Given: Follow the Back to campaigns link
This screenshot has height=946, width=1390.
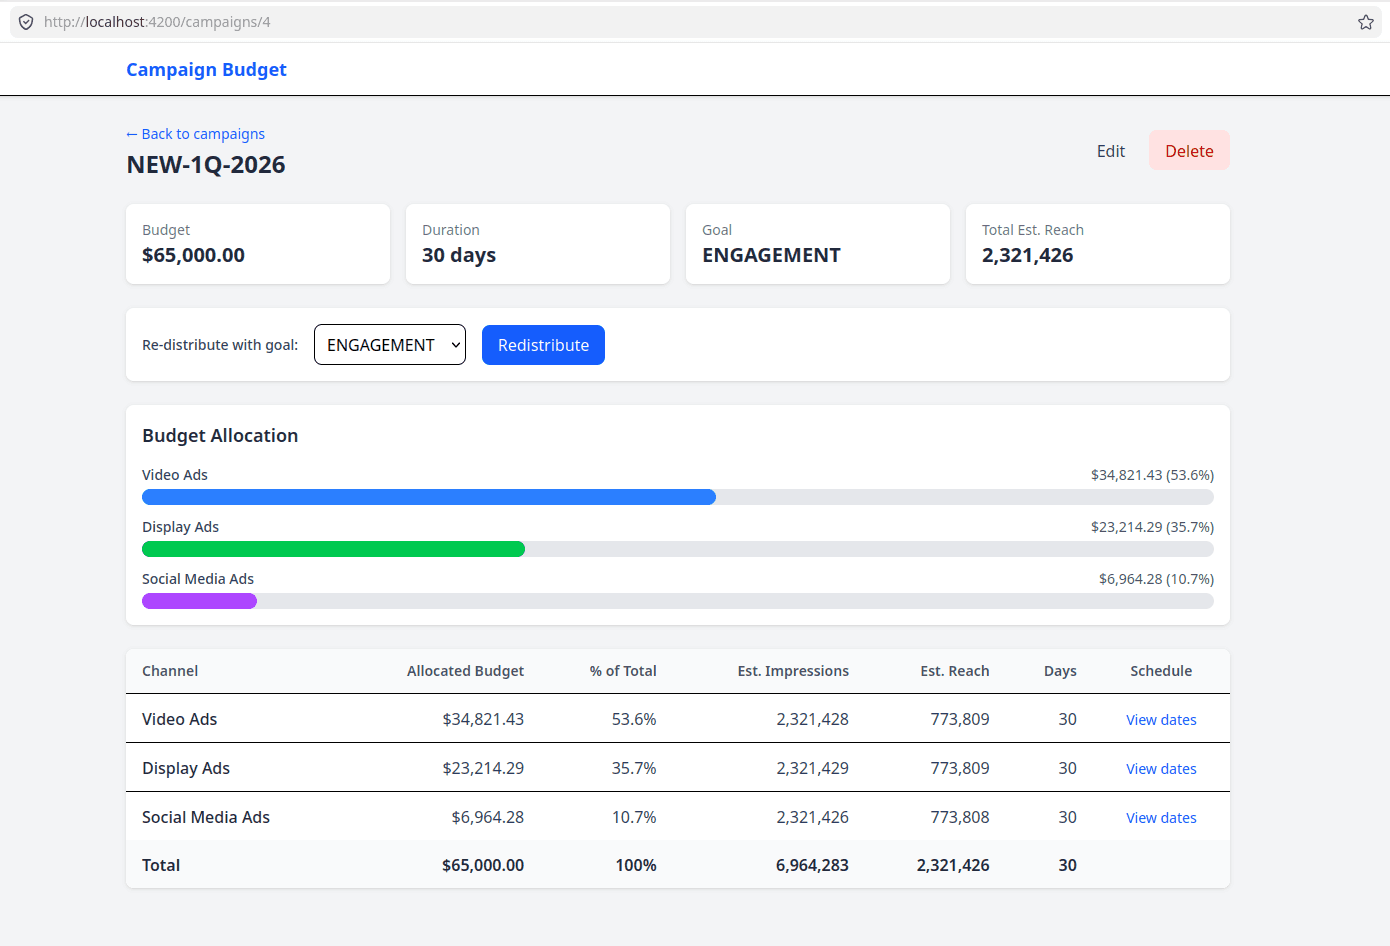Looking at the screenshot, I should [195, 133].
